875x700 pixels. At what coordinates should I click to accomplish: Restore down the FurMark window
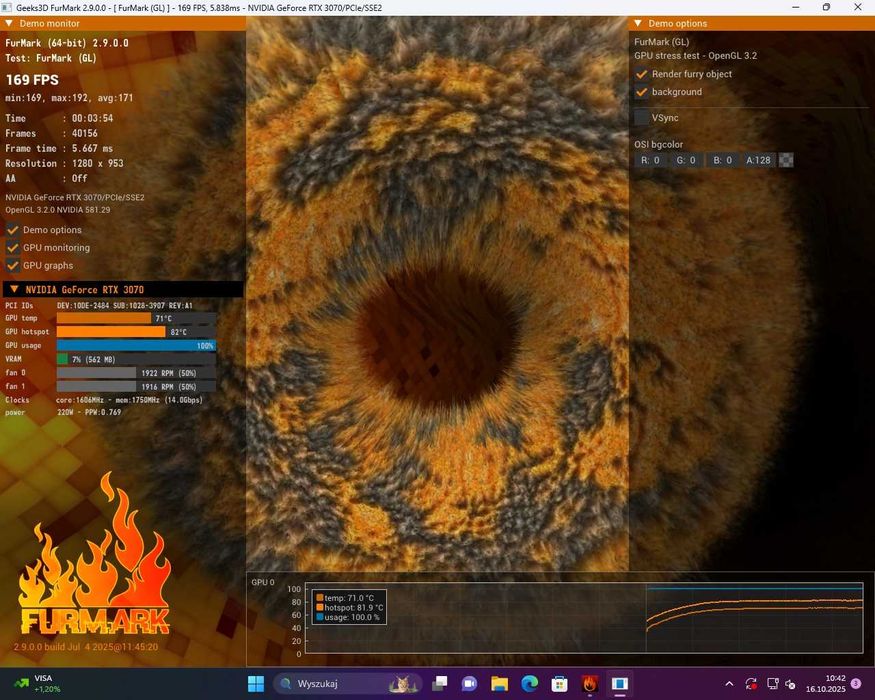(826, 7)
